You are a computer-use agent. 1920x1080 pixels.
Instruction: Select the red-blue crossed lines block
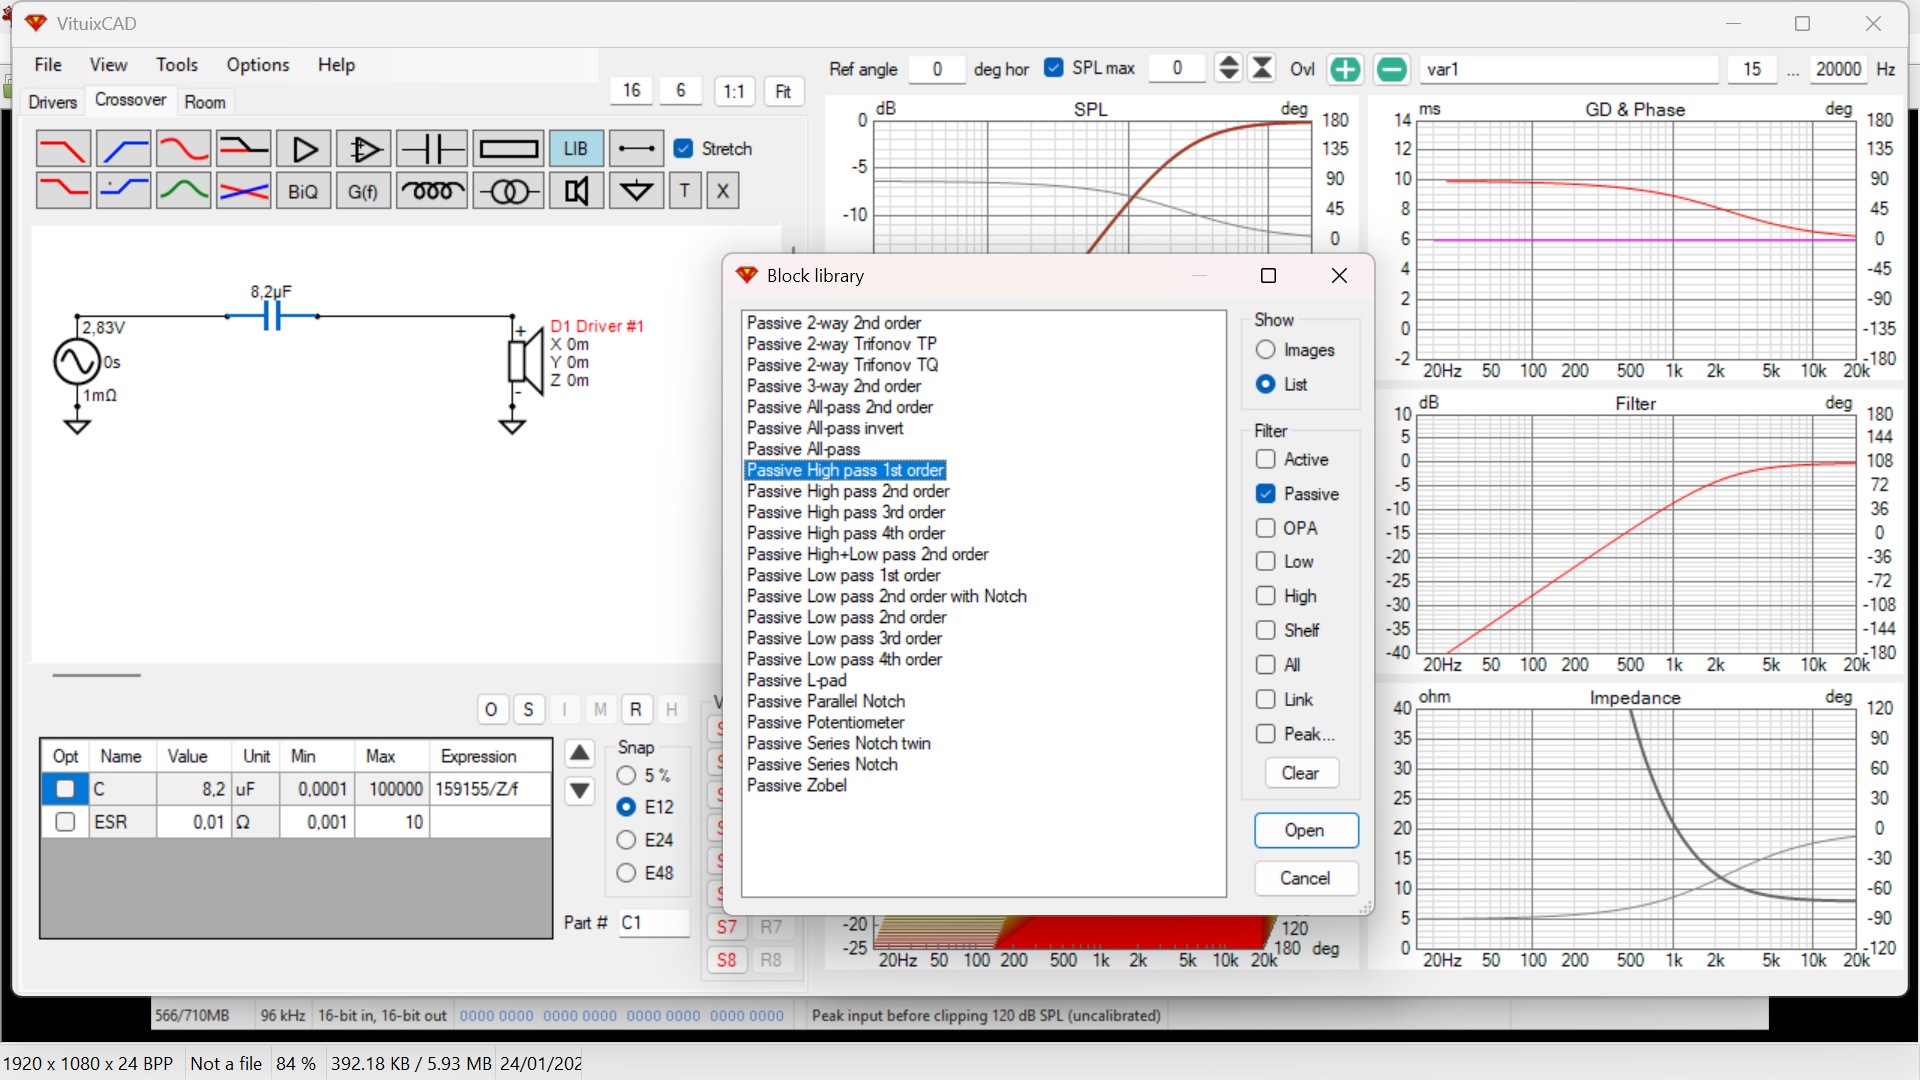pos(243,190)
